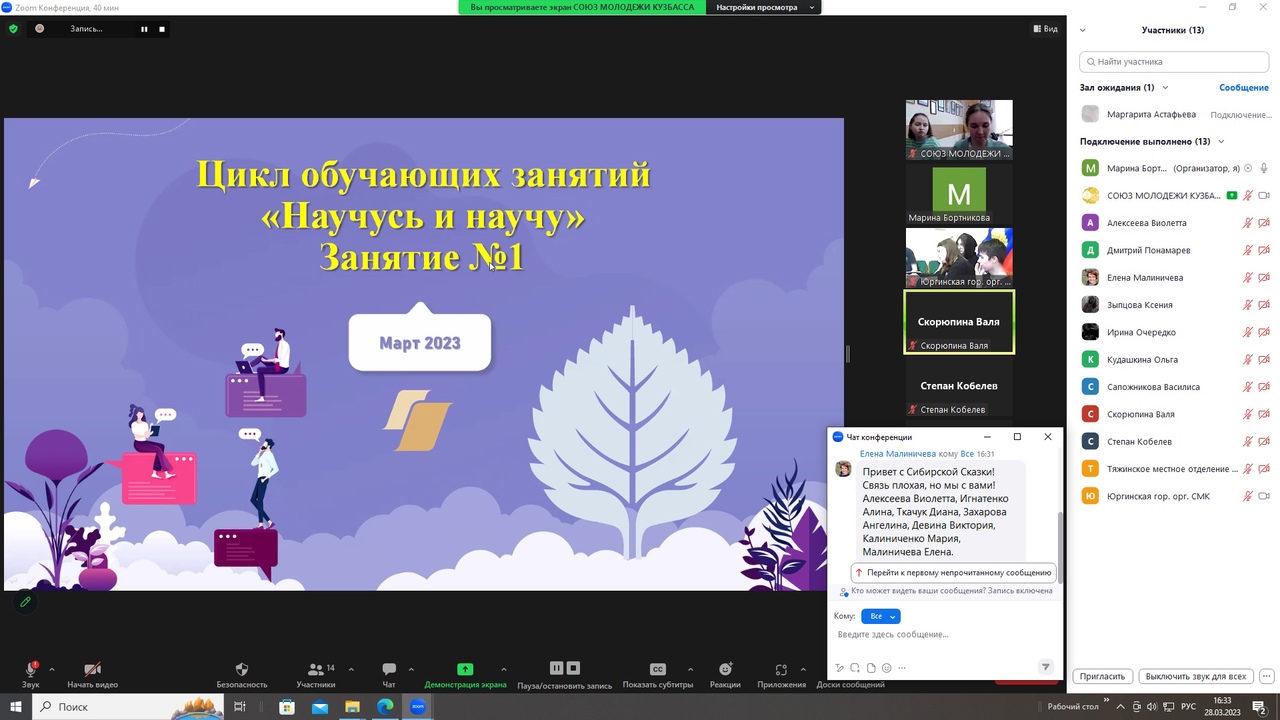Click video-off icon for Дмитрий Понамарев
Viewport: 1280px width, 720px height.
point(1264,250)
